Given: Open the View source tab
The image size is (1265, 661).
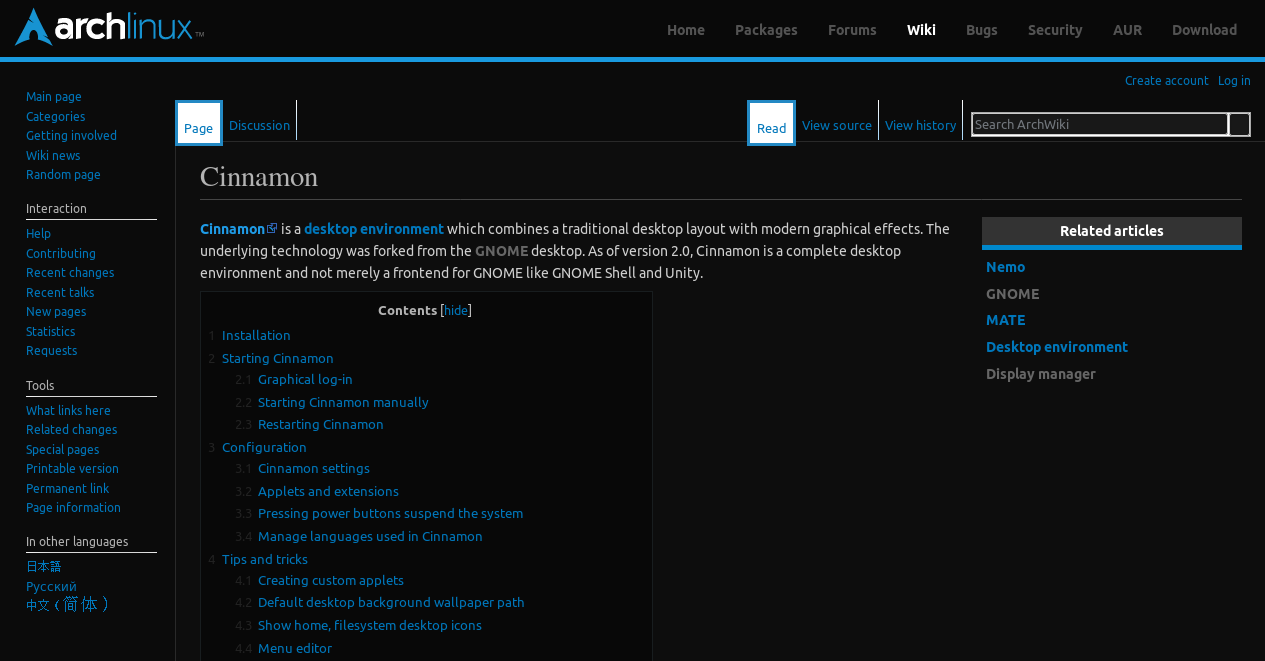Looking at the screenshot, I should (x=837, y=125).
